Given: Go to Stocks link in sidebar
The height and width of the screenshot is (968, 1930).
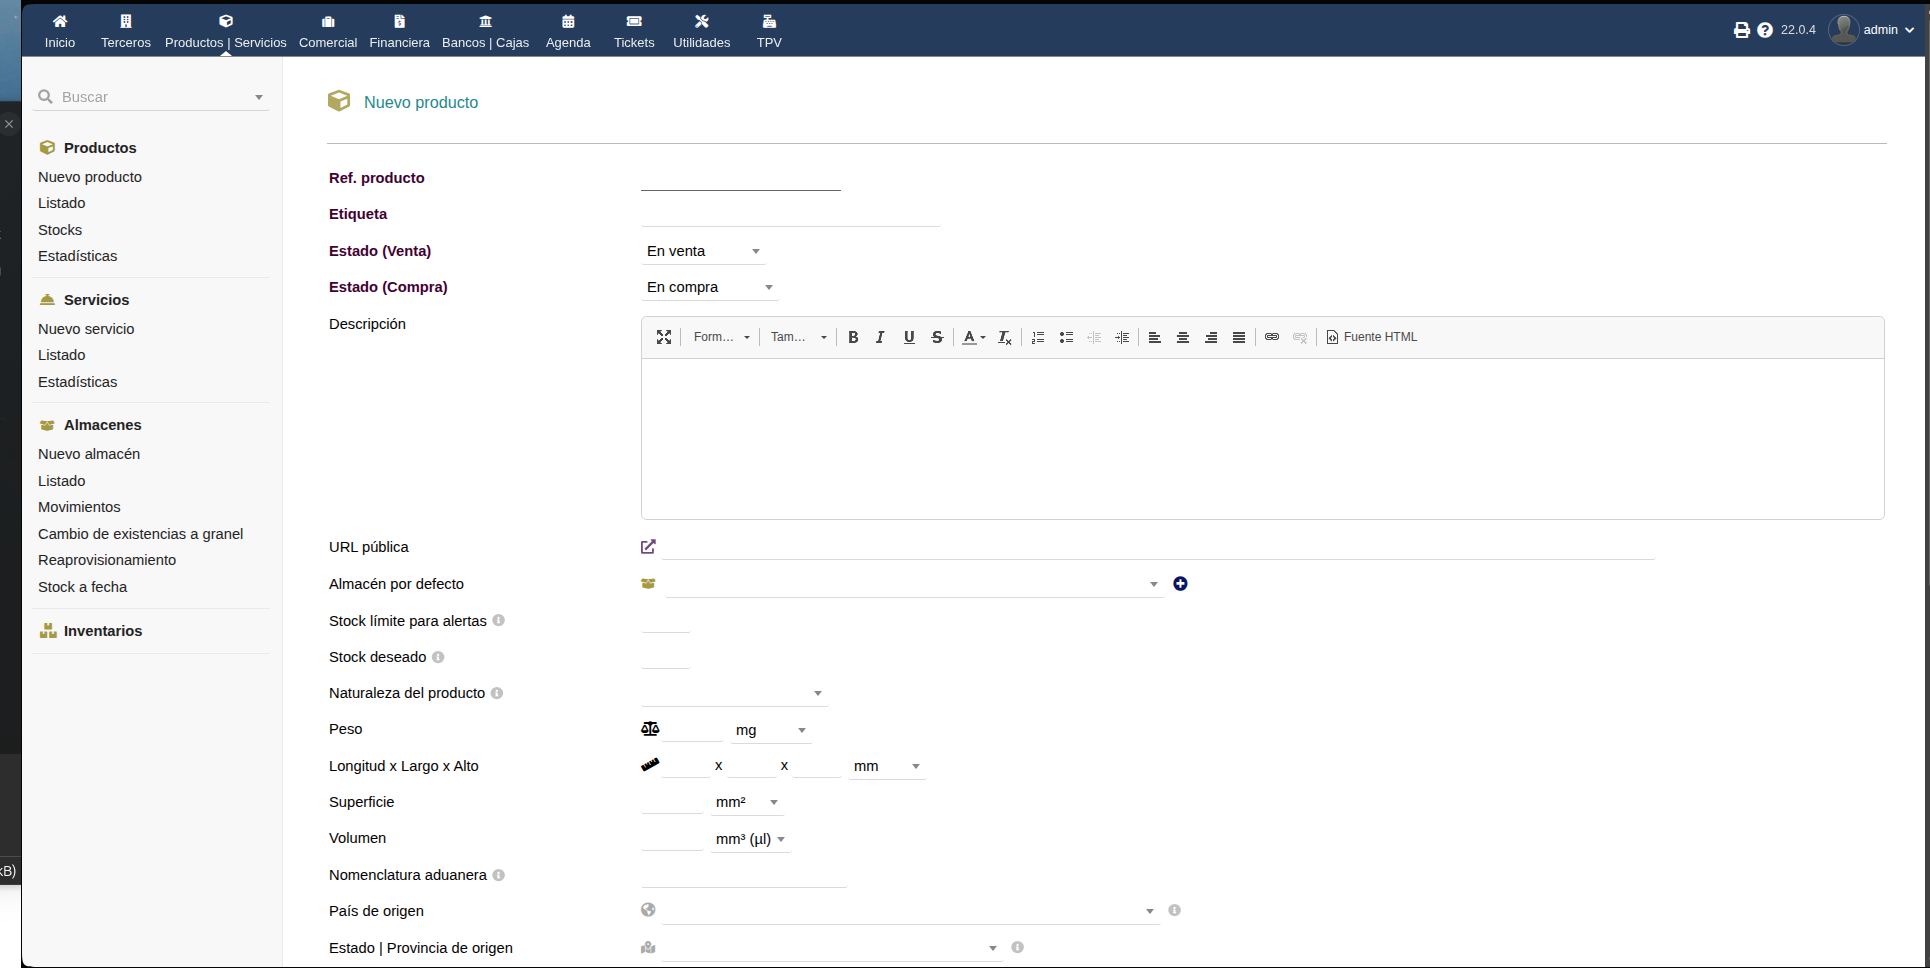Looking at the screenshot, I should [60, 230].
